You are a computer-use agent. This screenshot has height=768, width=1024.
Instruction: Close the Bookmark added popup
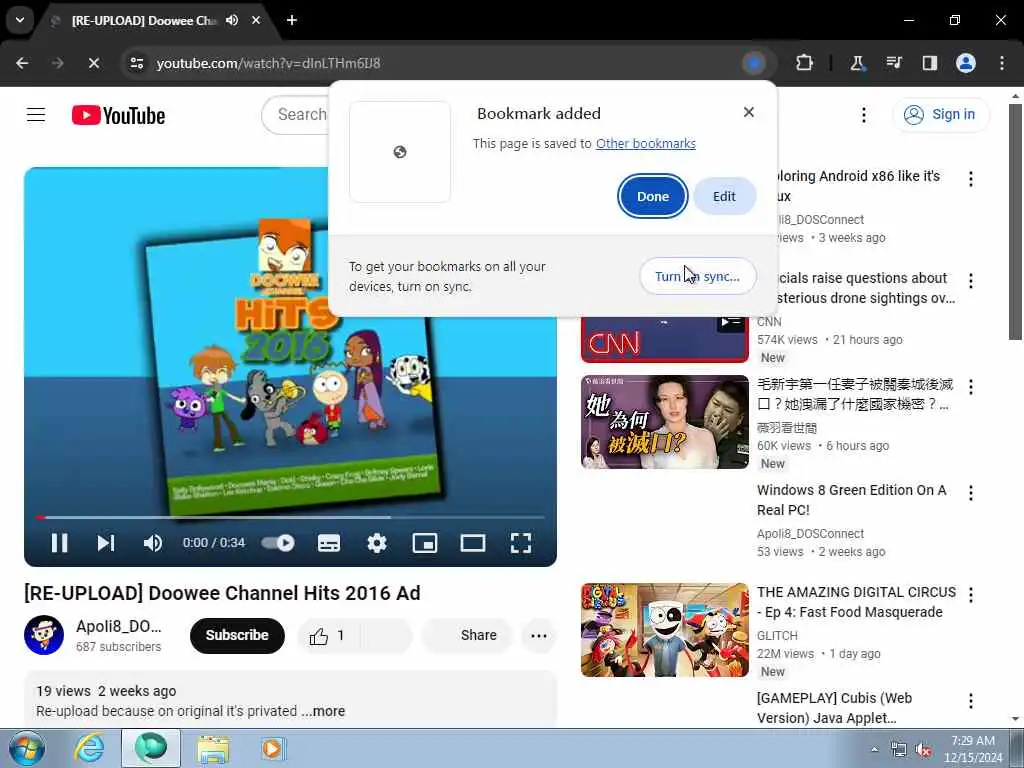click(x=749, y=112)
